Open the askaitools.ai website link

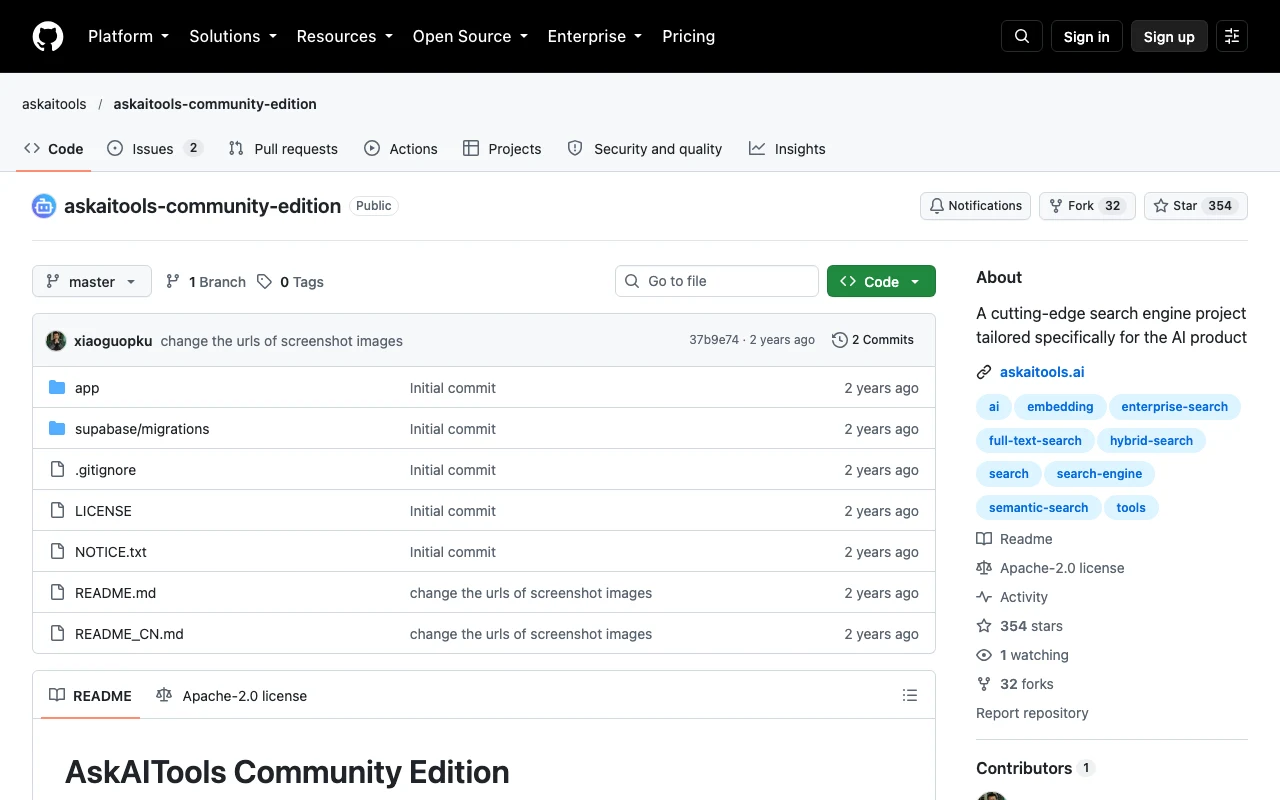coord(1042,372)
